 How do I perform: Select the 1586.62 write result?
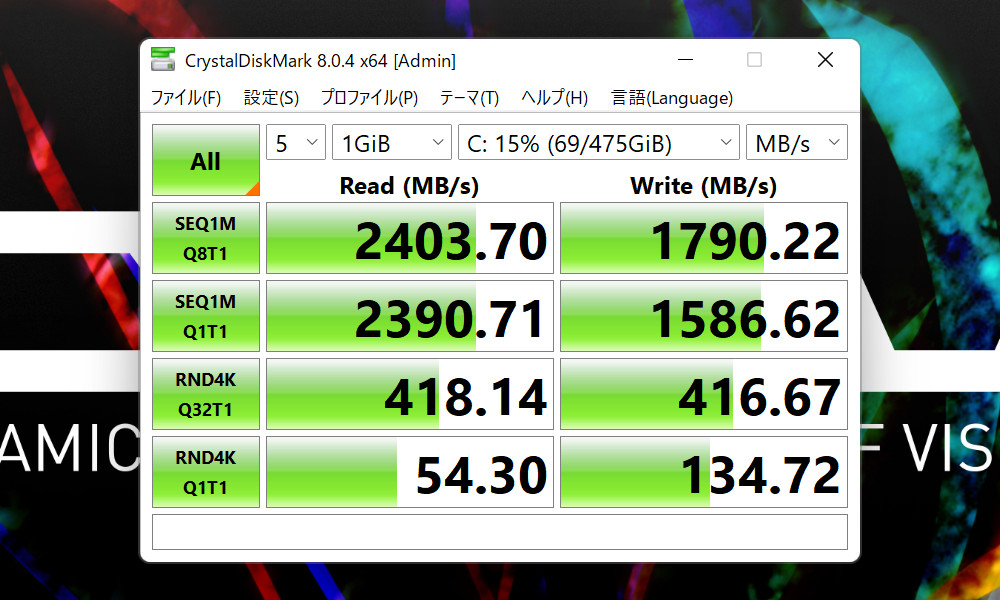coord(703,316)
